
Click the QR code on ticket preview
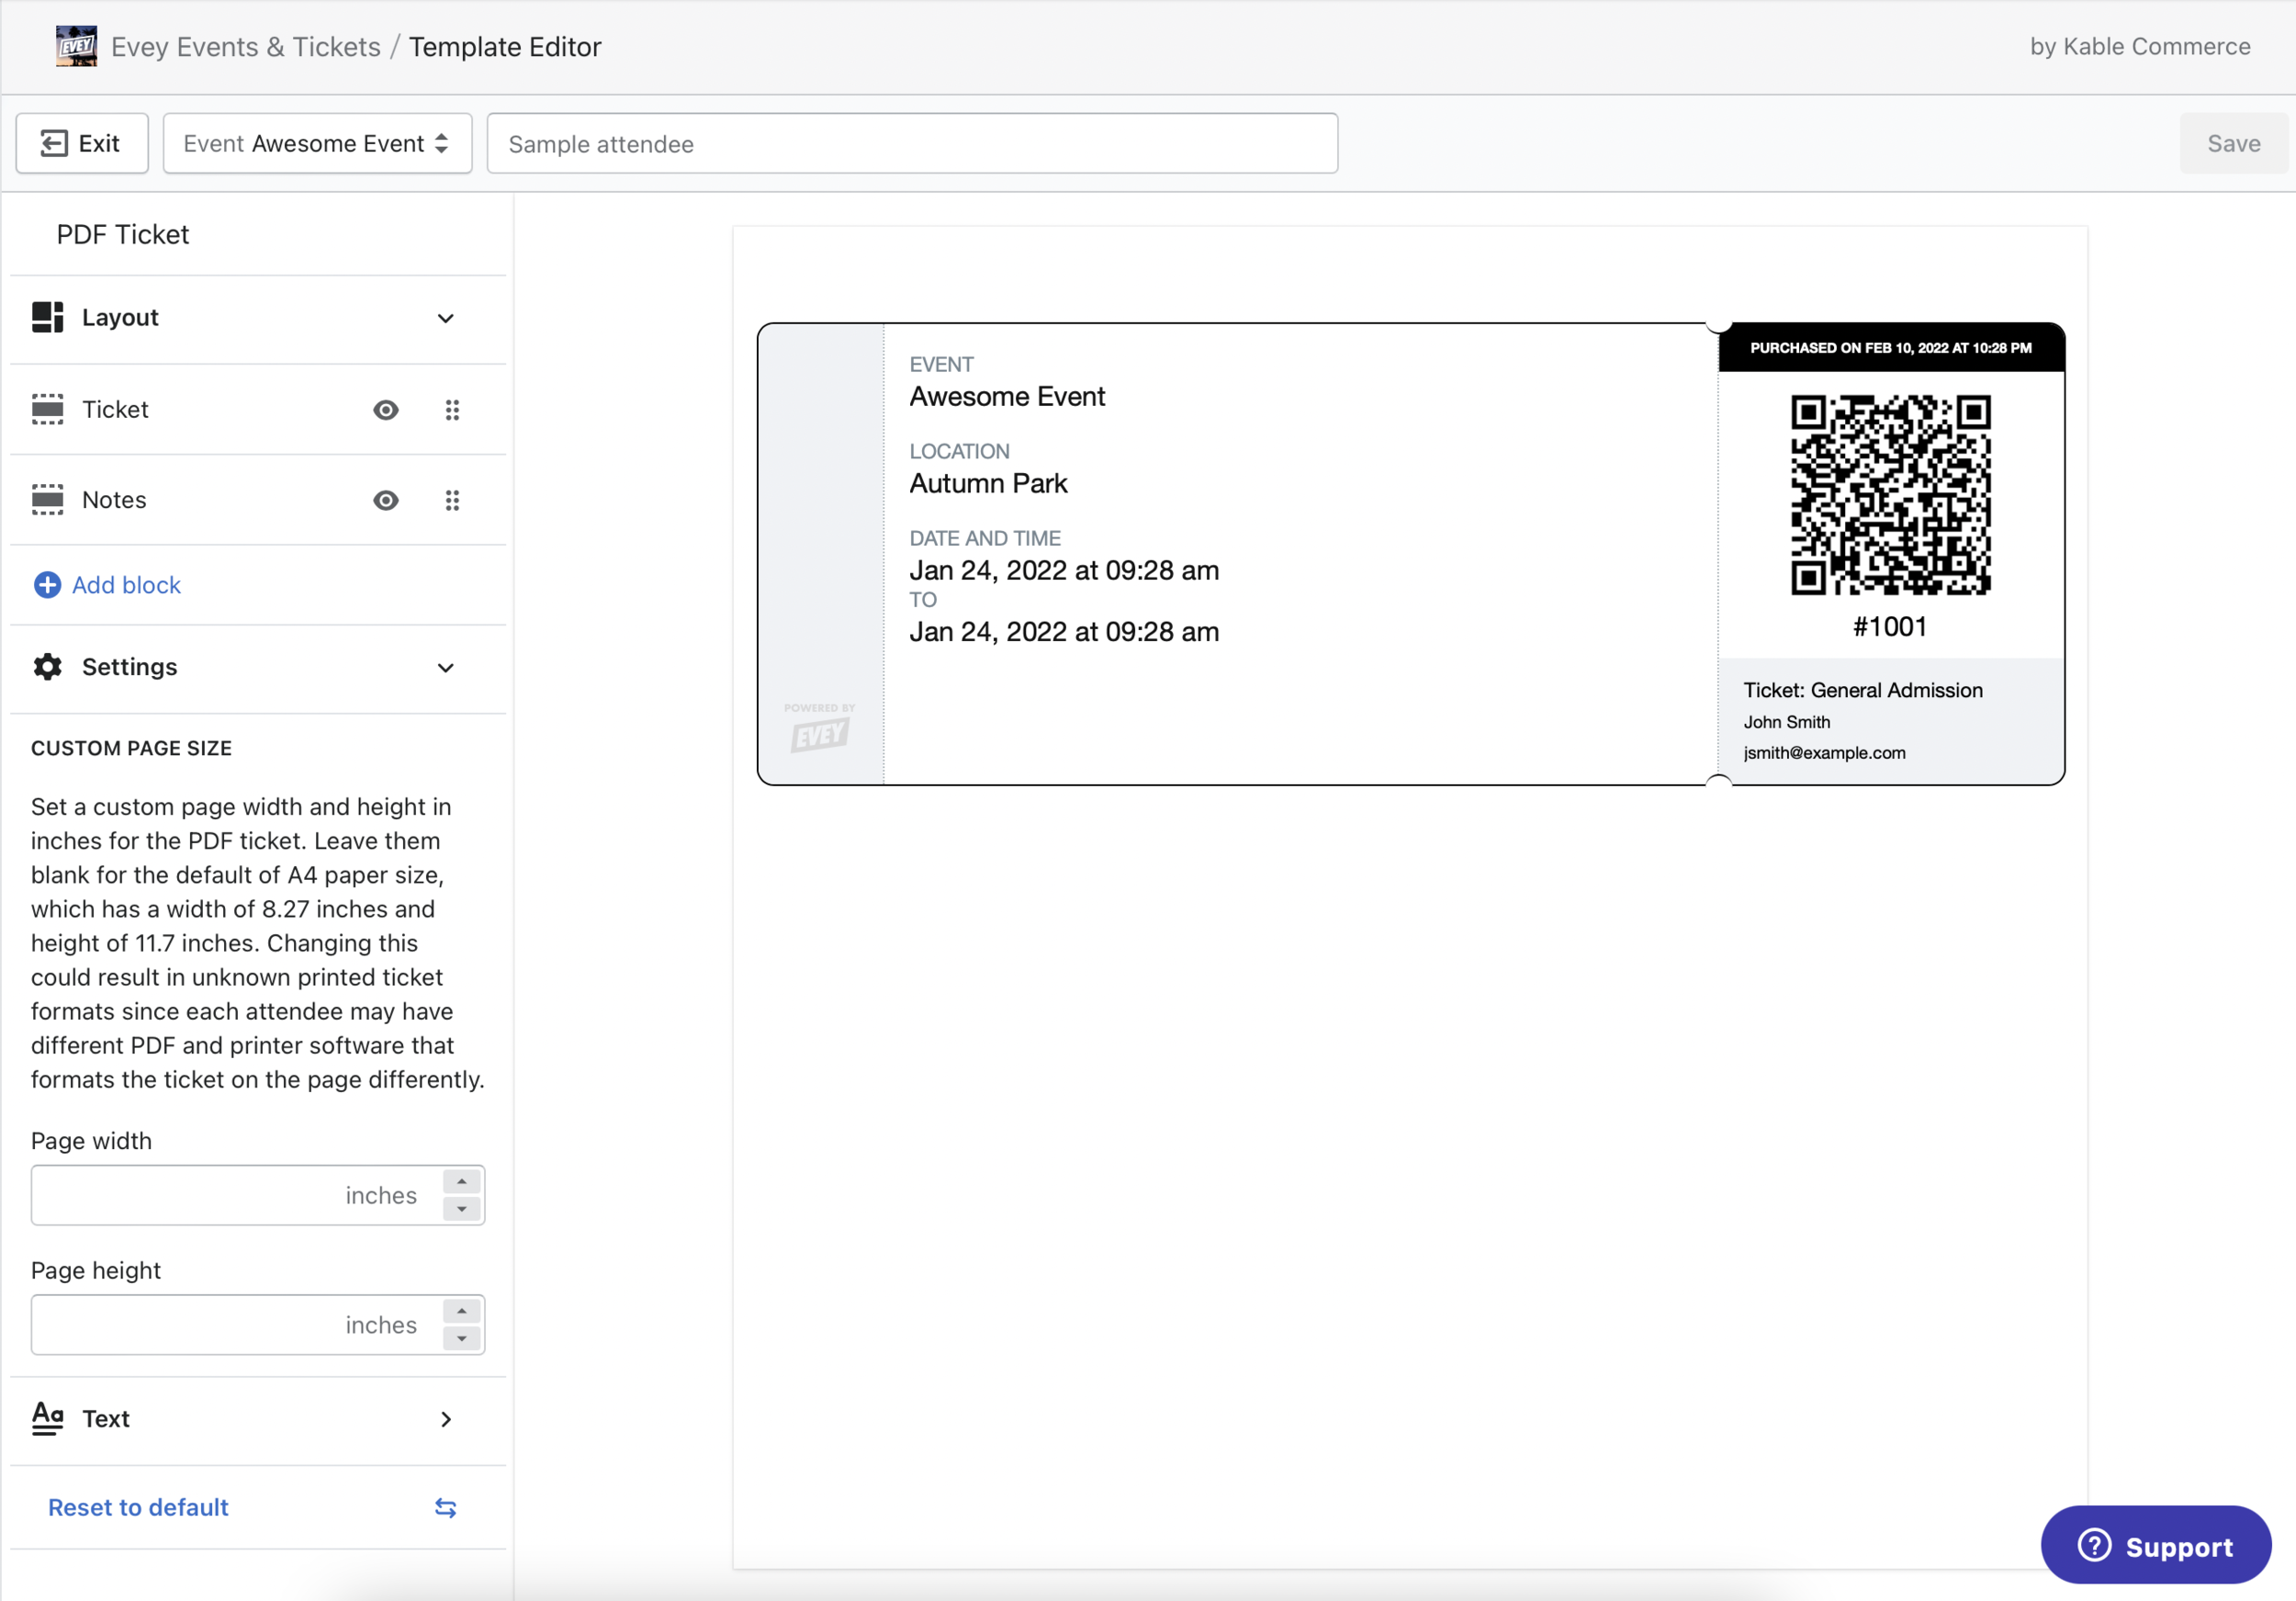(x=1889, y=494)
